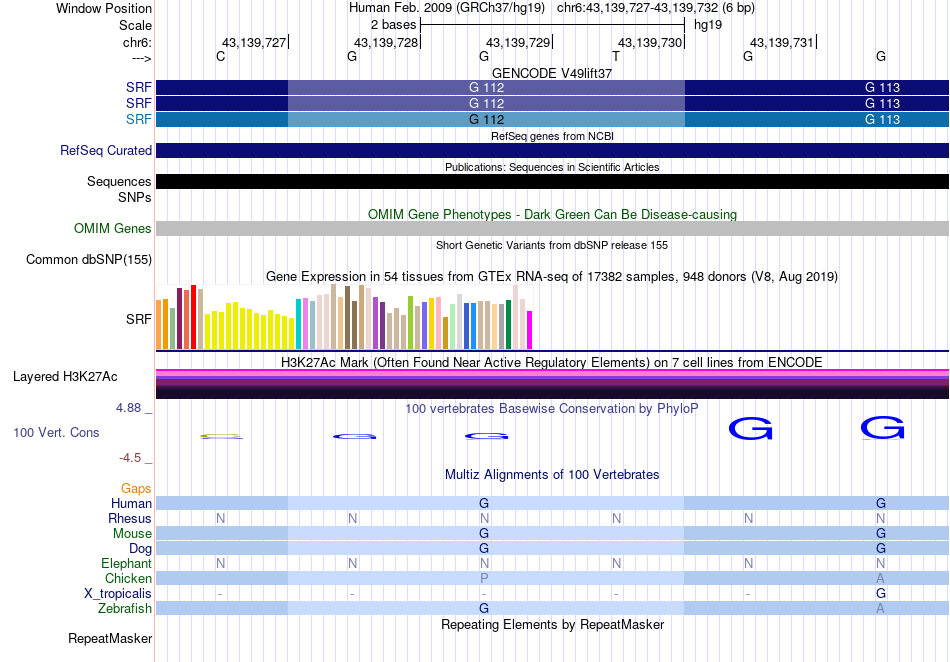Click the hg19 text beside scale bar

(708, 25)
